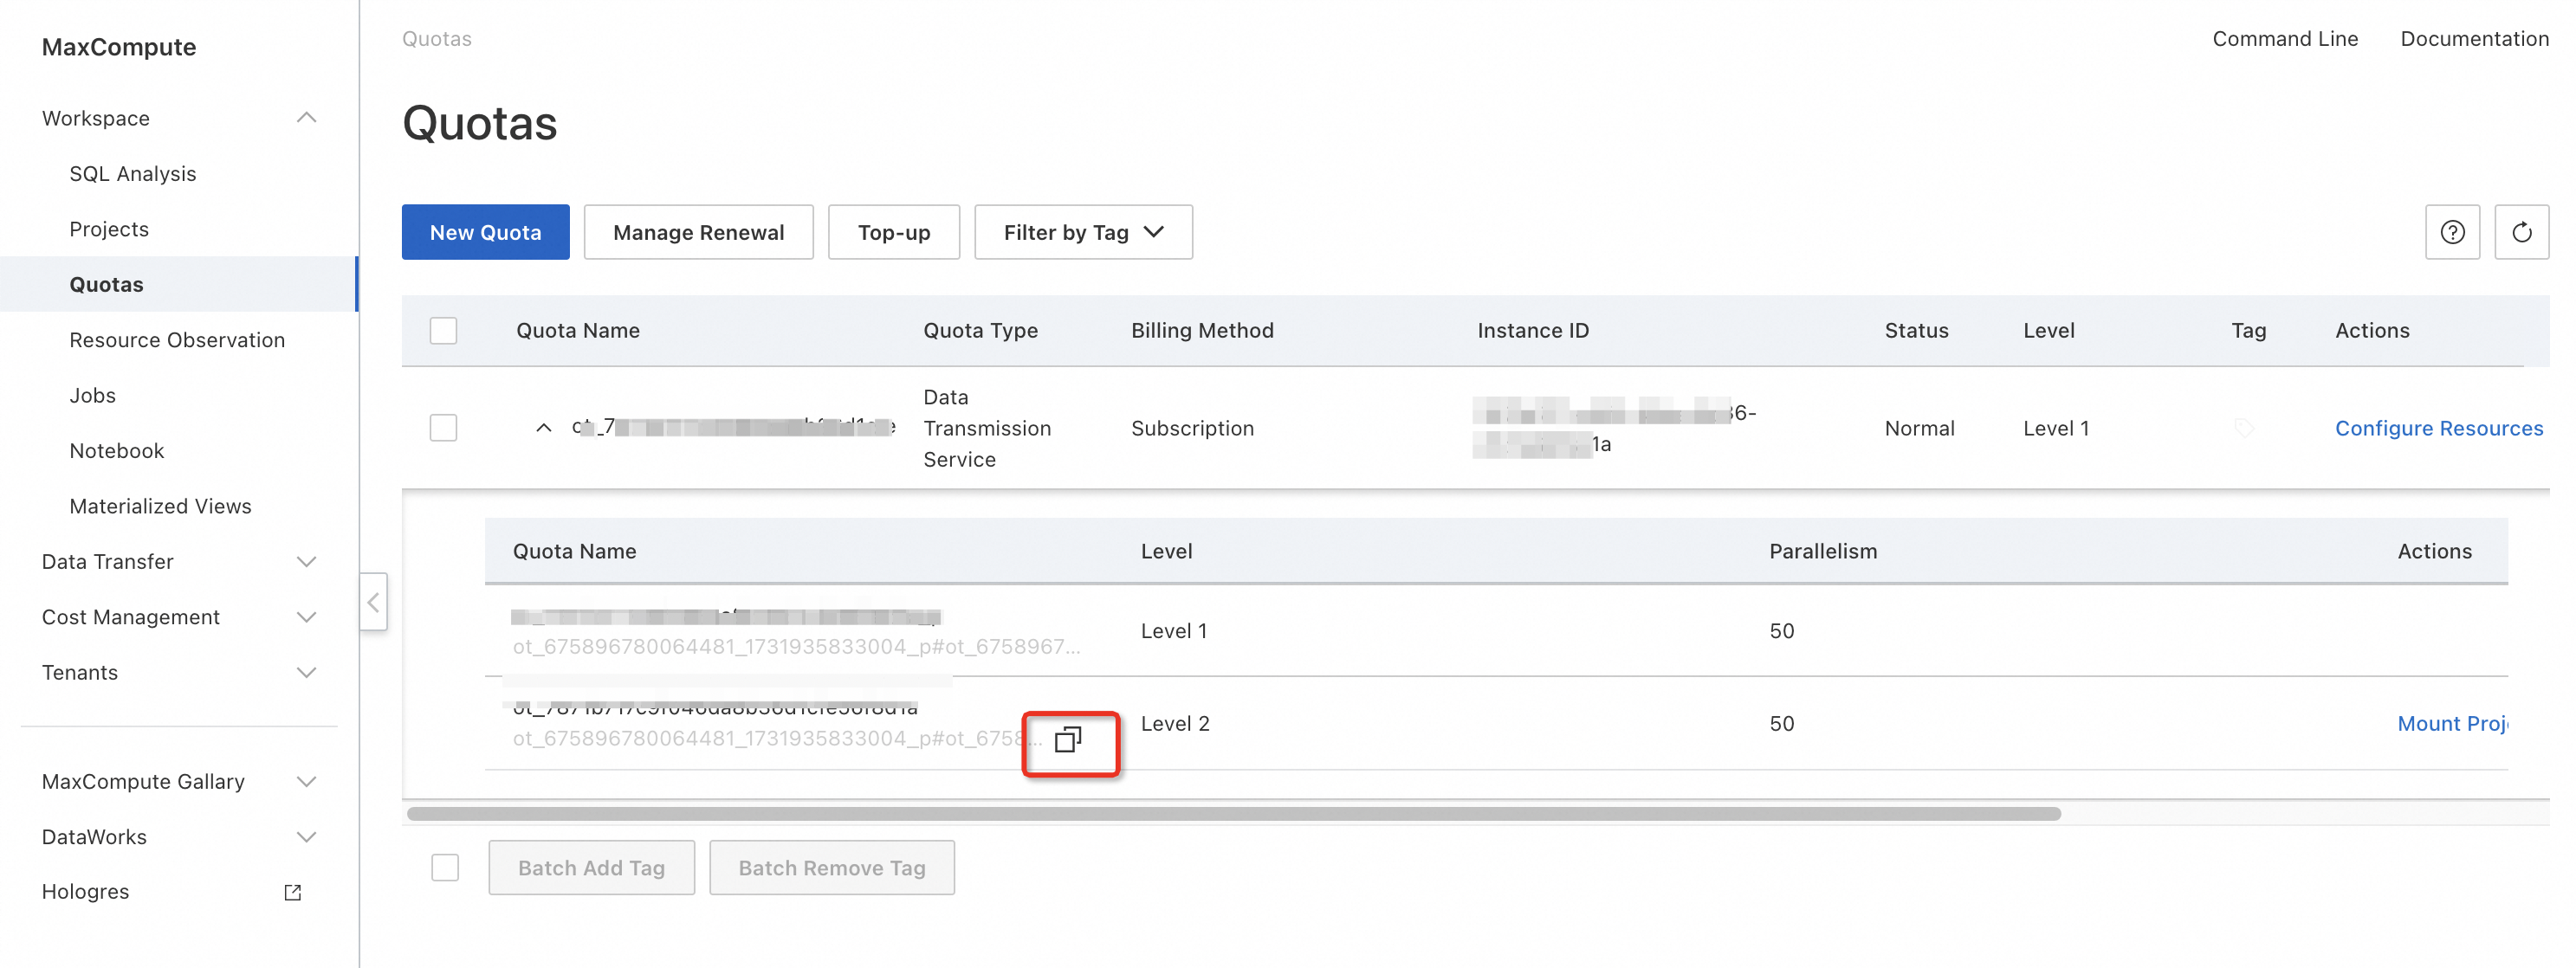Click the New Quota button

tap(485, 232)
